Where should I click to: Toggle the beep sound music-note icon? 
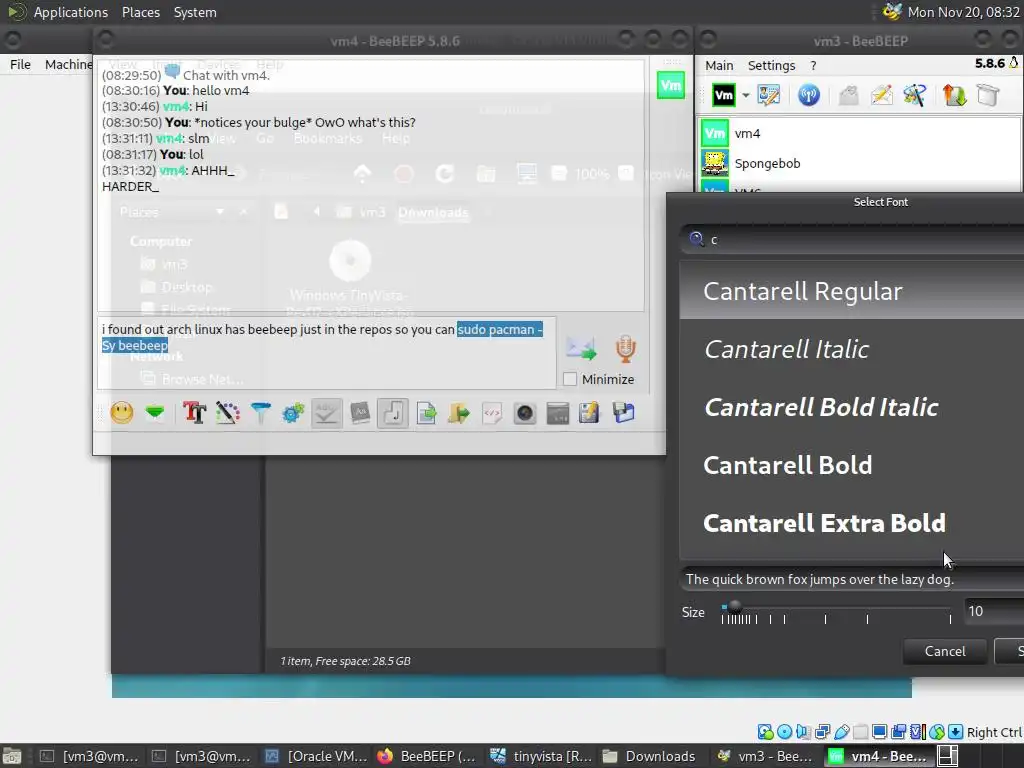click(392, 413)
